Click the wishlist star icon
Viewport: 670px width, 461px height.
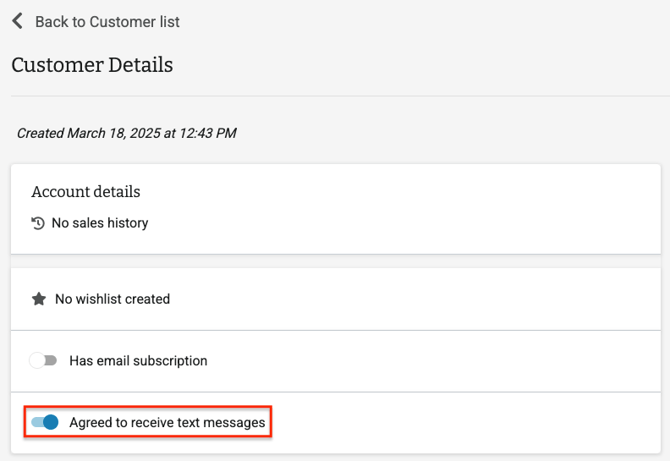click(x=38, y=299)
